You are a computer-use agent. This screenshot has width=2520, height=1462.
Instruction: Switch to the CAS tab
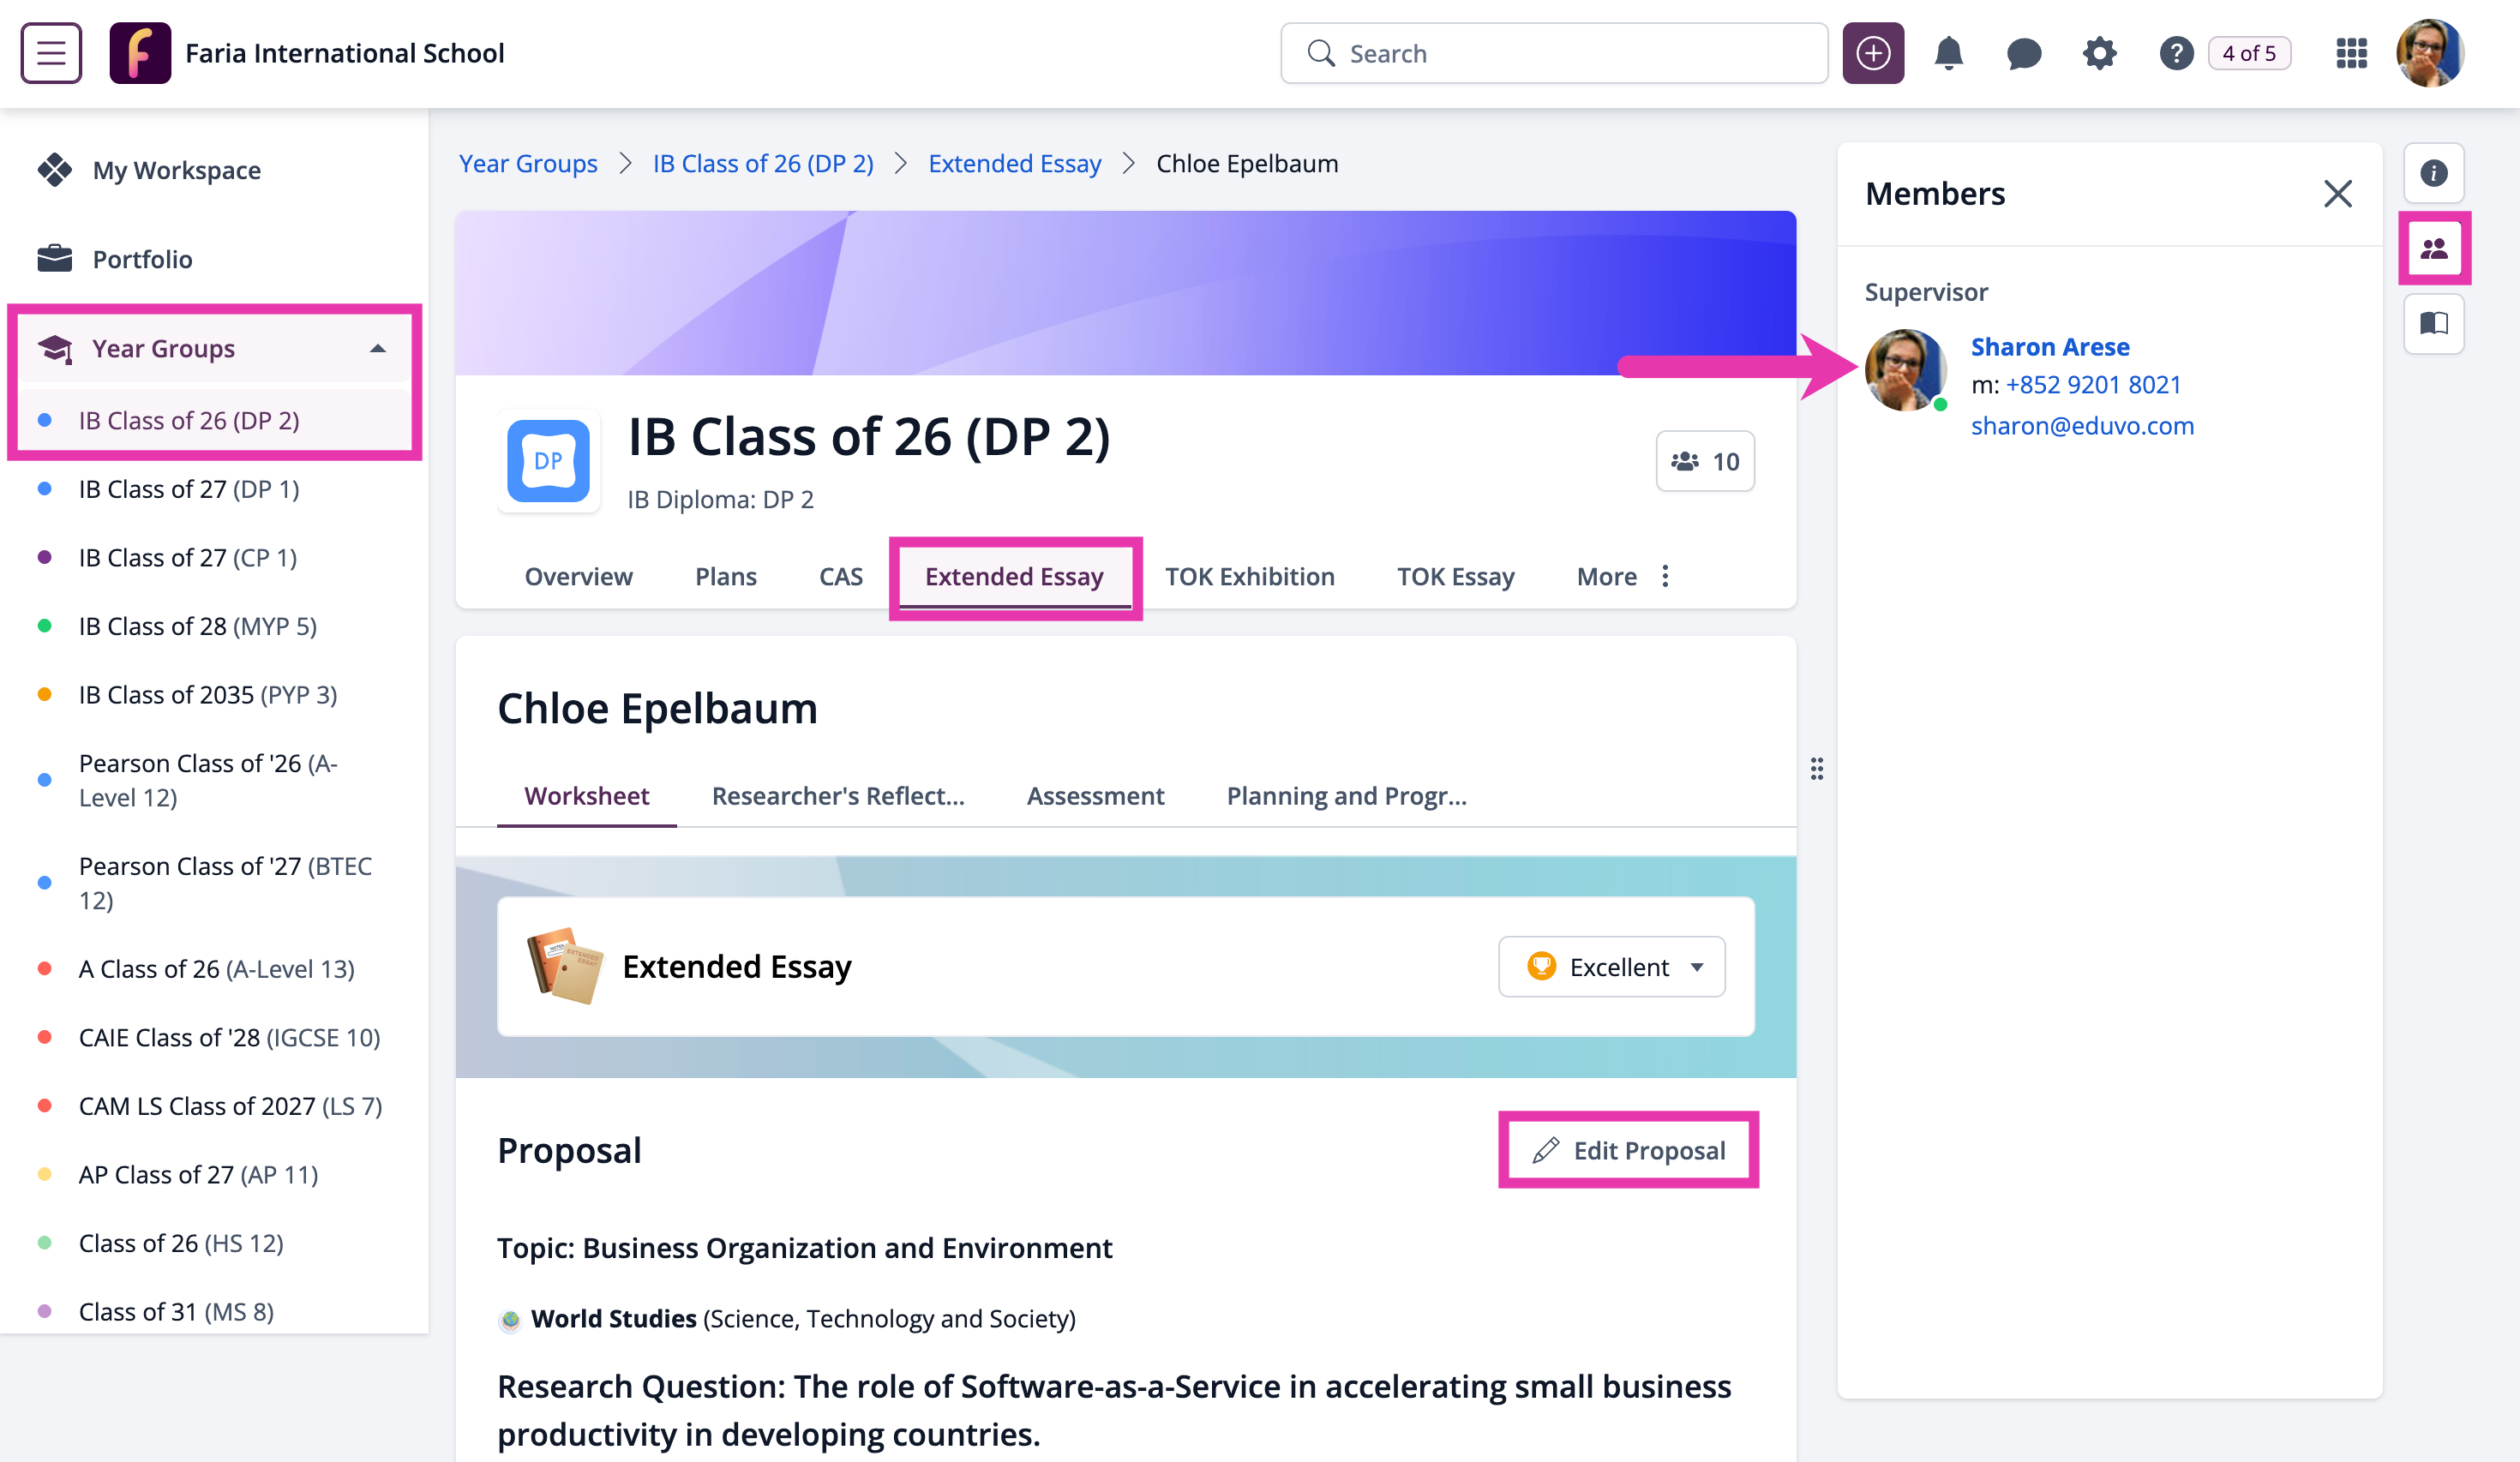[x=840, y=576]
